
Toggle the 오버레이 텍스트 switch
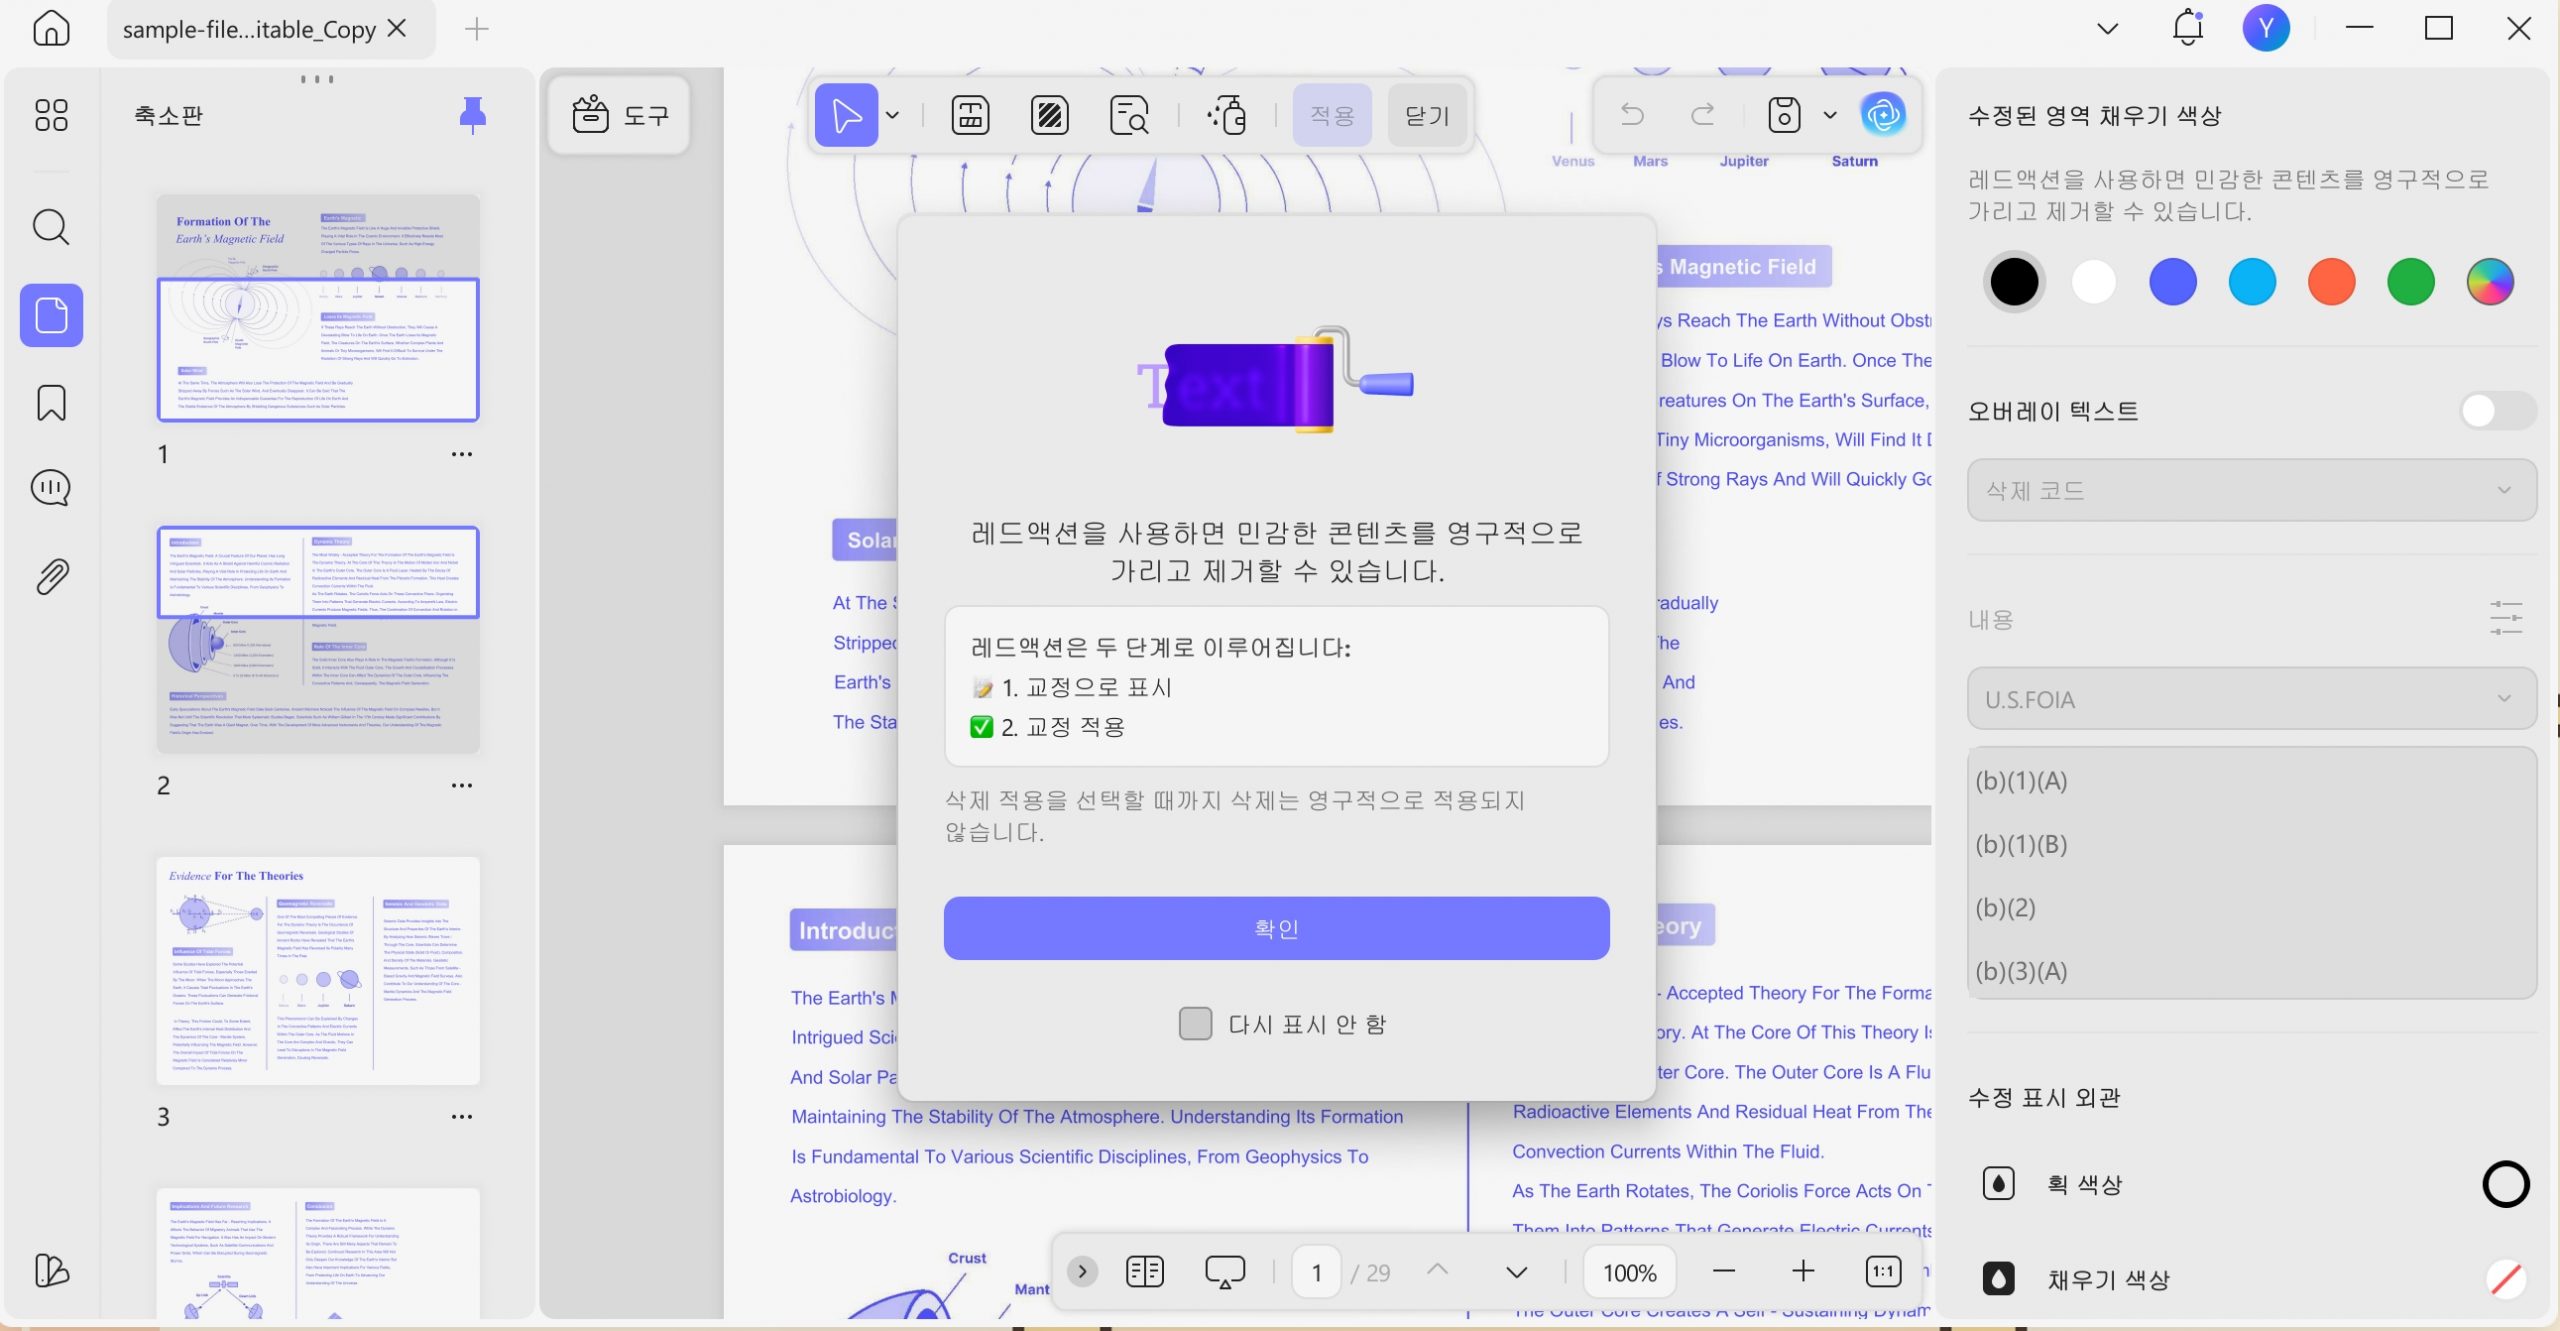coord(2497,410)
